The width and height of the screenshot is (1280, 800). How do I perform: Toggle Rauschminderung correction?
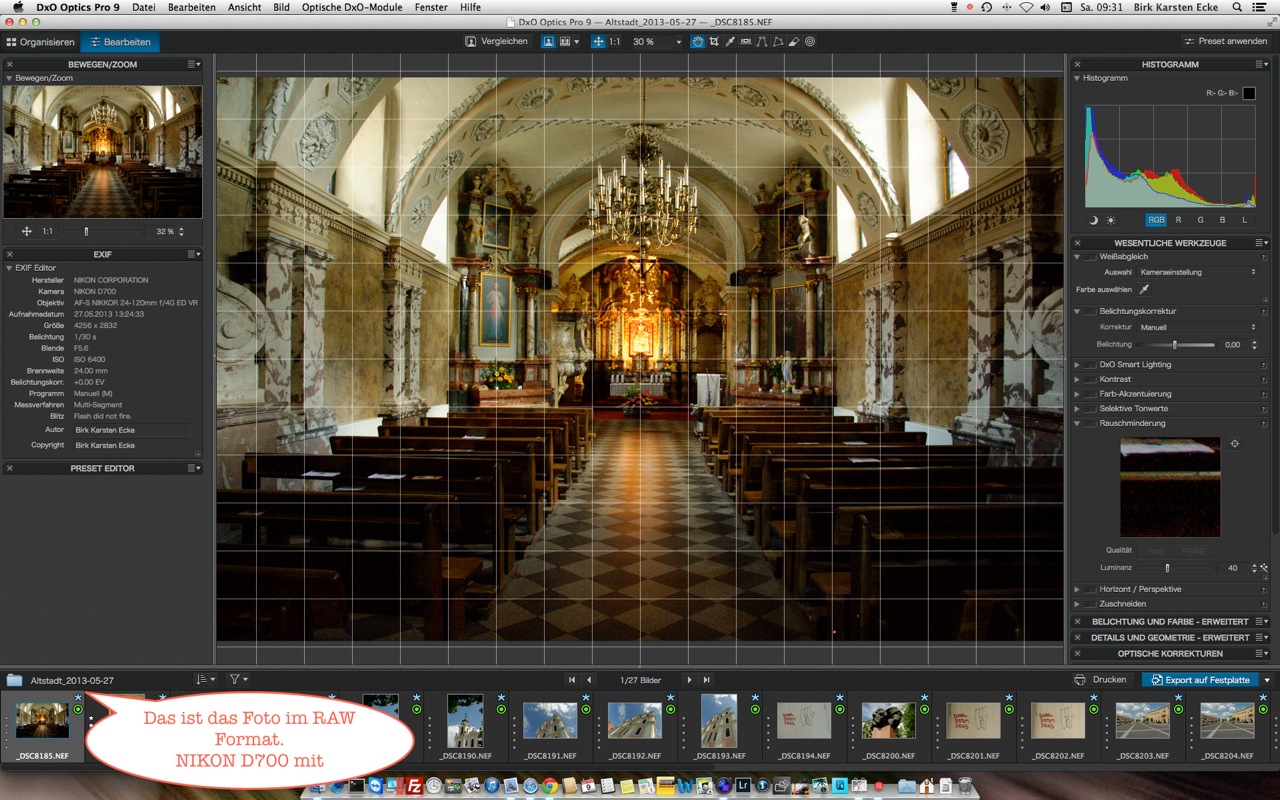tap(1091, 424)
